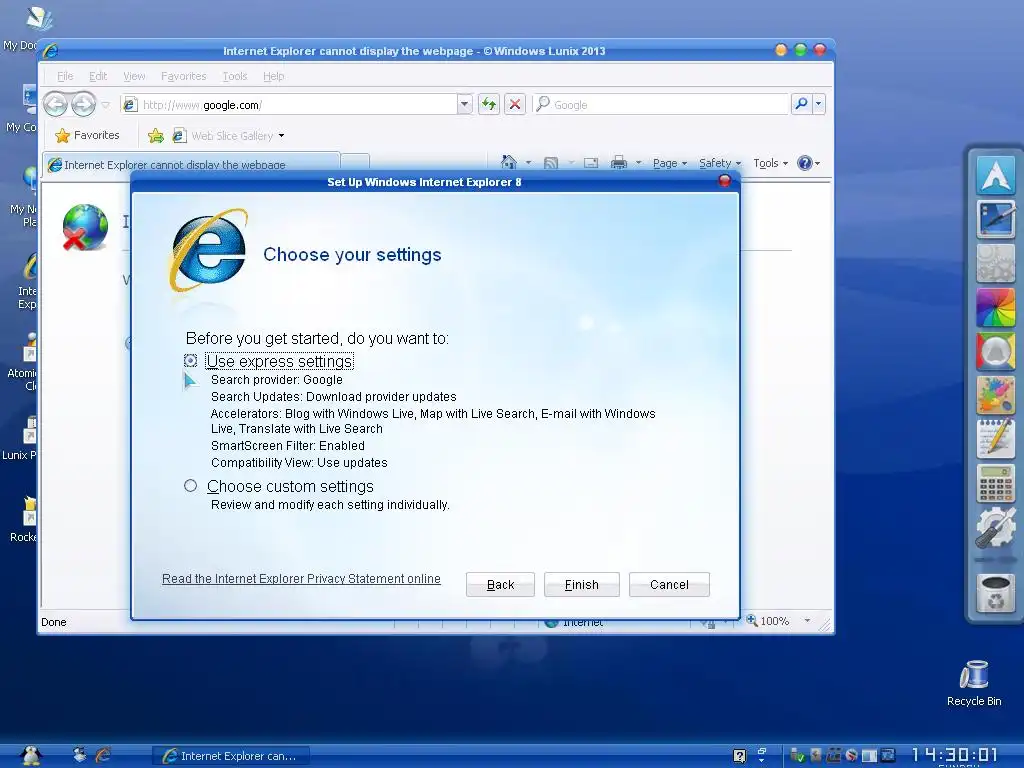Open the wrench and gear tools dock icon
This screenshot has height=768, width=1024.
click(x=996, y=528)
